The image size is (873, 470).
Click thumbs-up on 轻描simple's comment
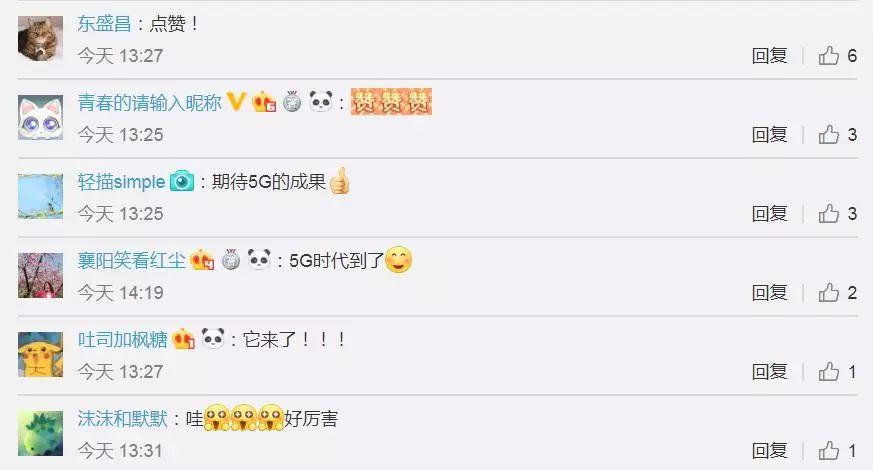(x=828, y=214)
